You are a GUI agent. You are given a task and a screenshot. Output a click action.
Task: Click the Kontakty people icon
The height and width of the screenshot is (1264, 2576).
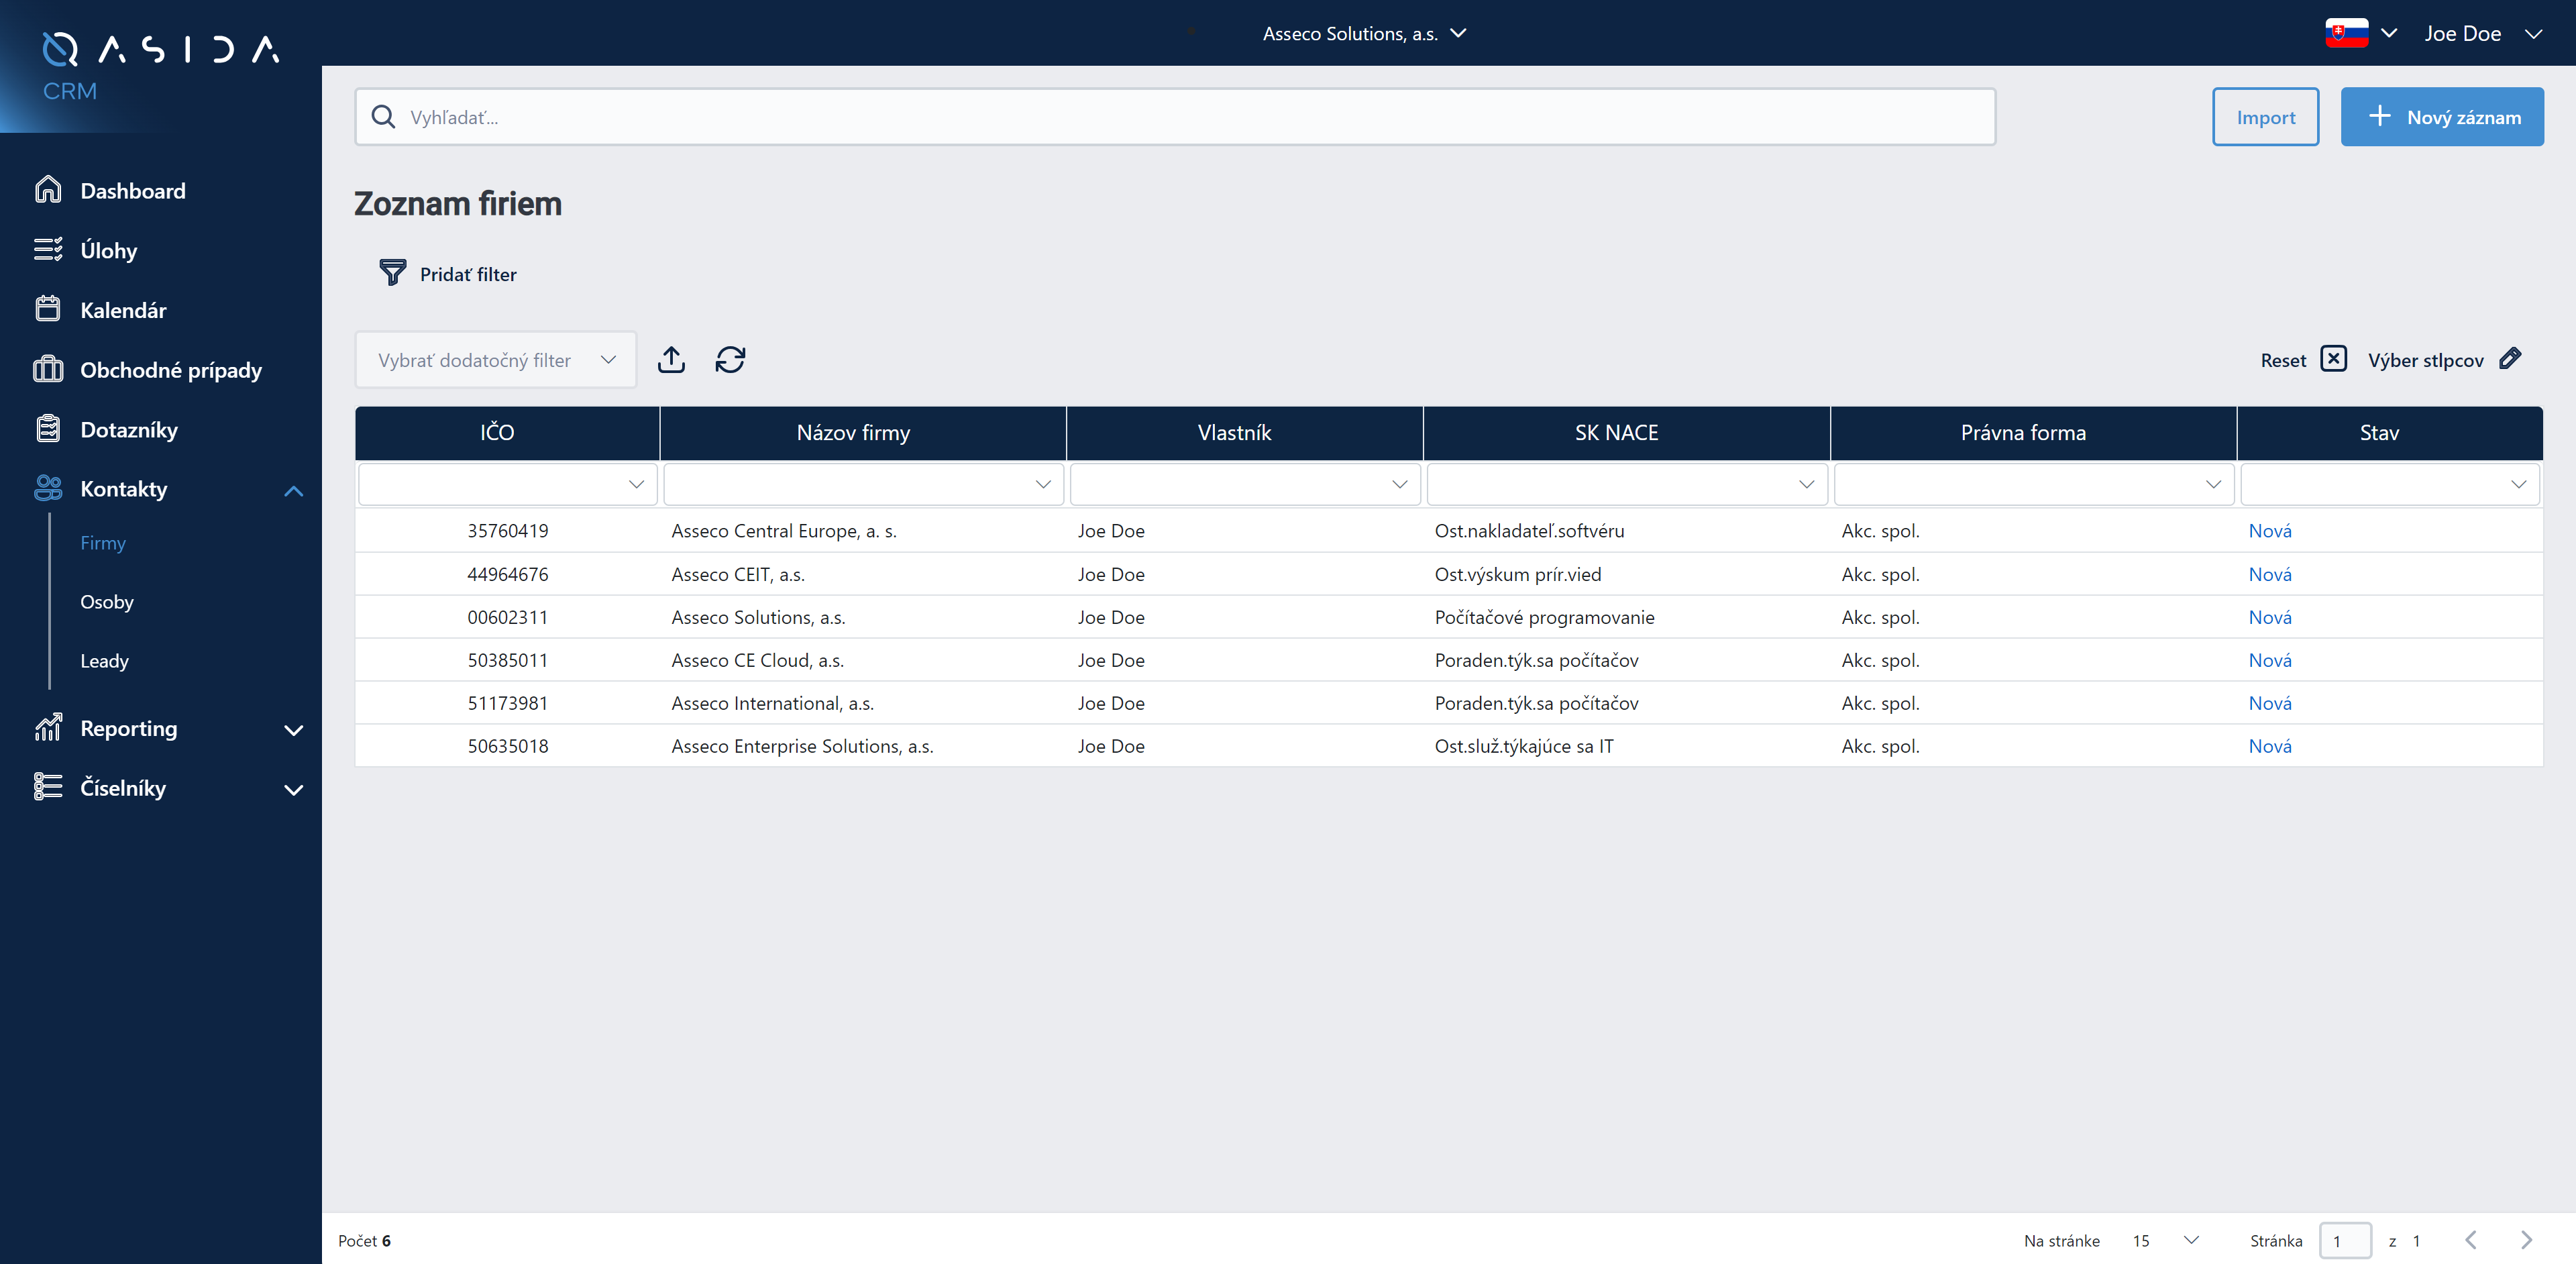click(x=48, y=488)
